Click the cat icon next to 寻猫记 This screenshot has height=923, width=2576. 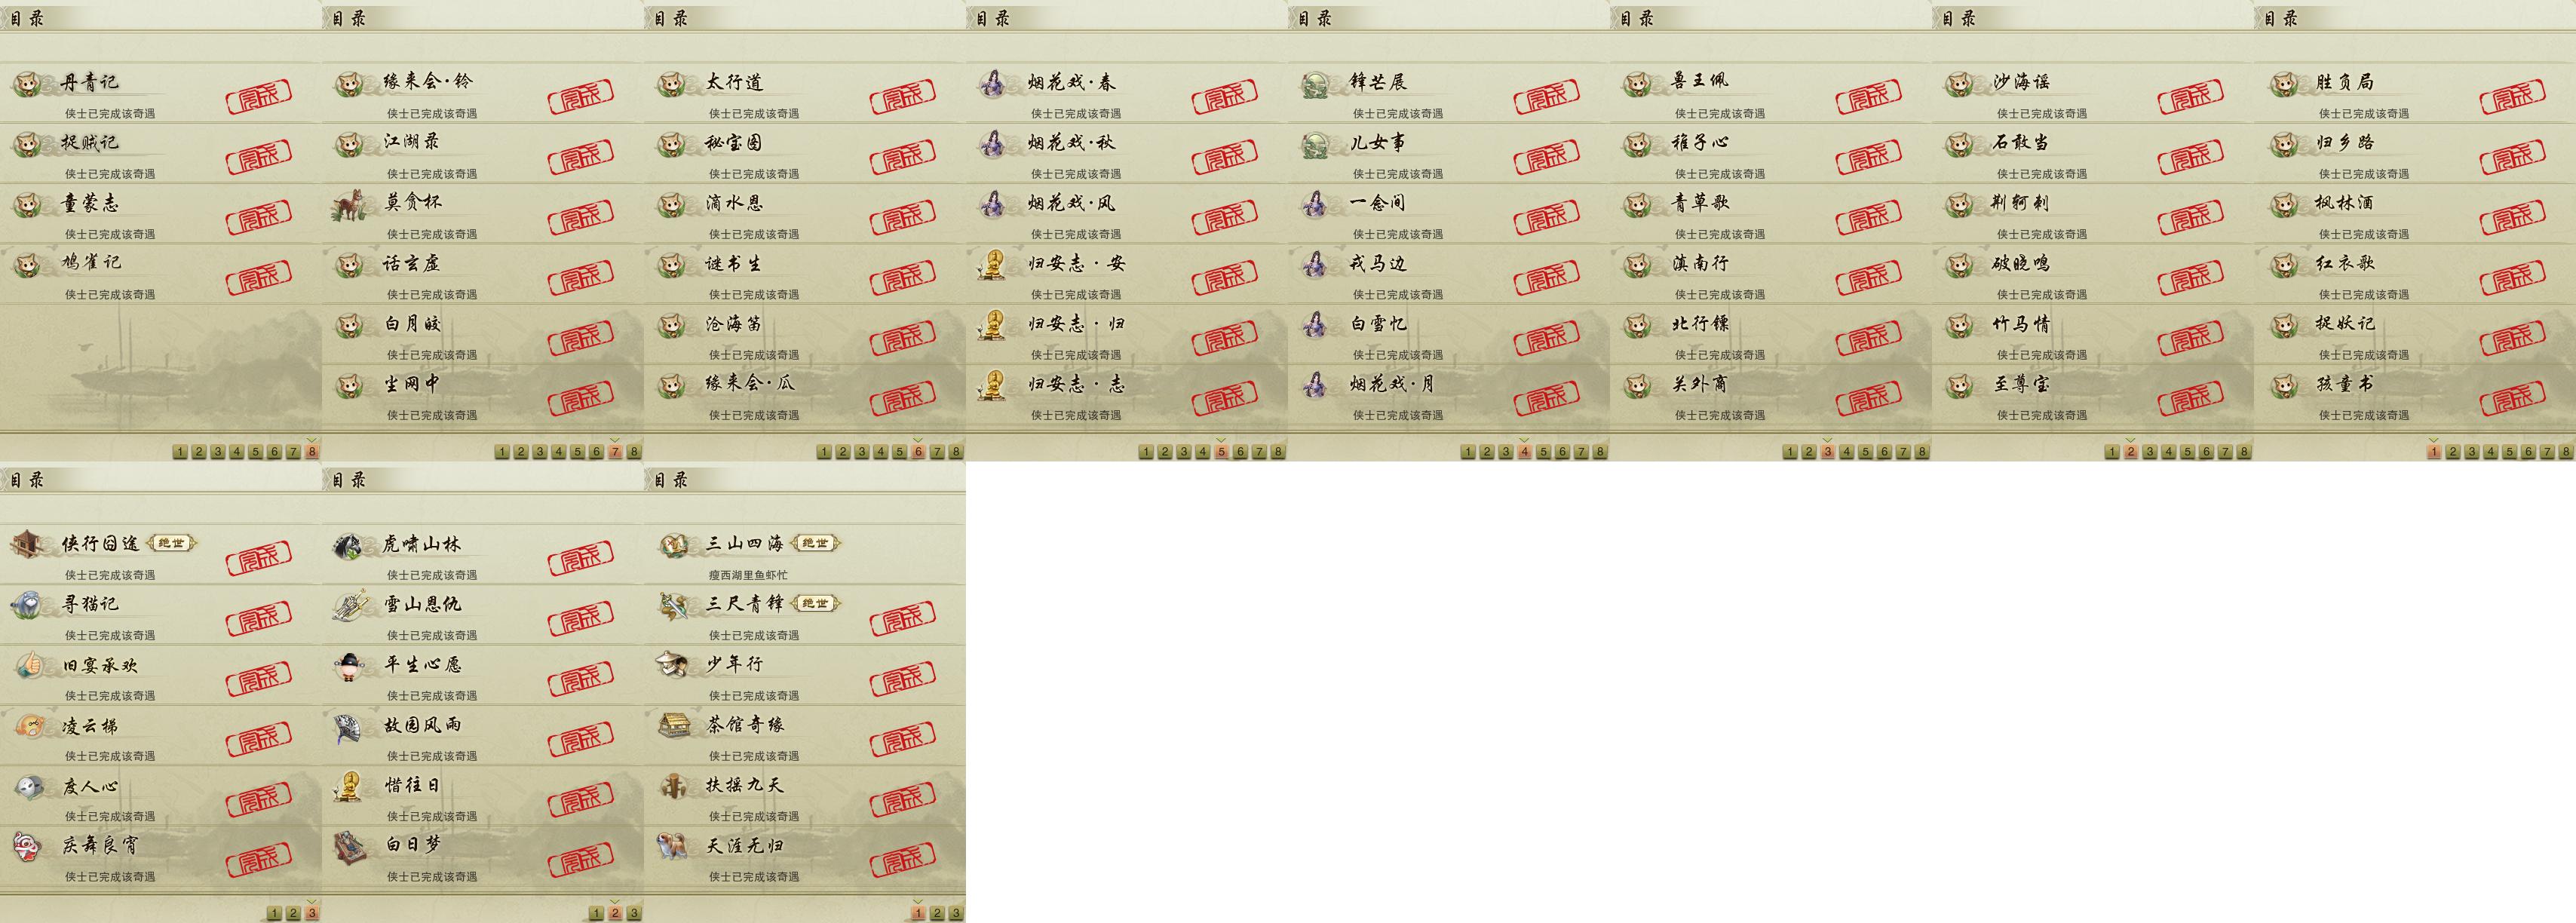[26, 605]
